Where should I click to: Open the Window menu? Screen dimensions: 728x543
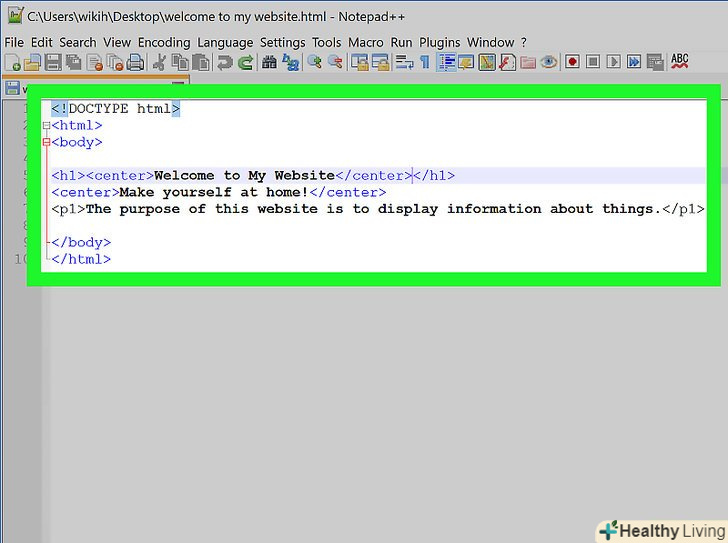490,43
